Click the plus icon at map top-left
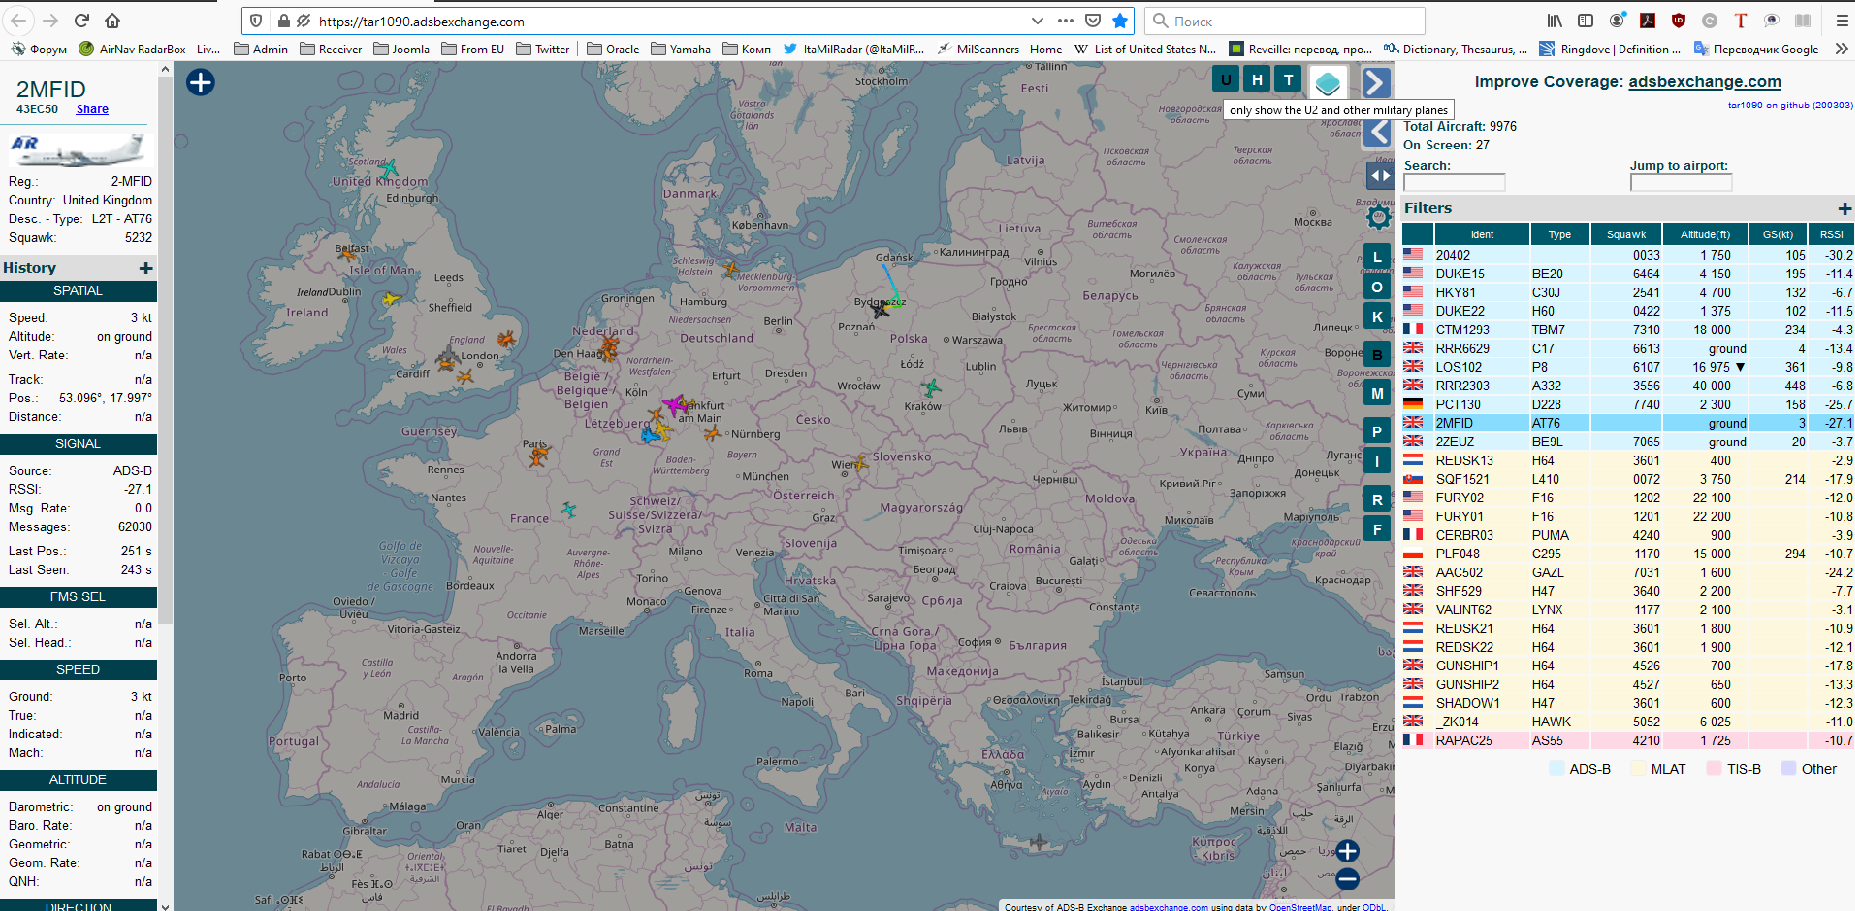This screenshot has width=1855, height=911. 200,82
